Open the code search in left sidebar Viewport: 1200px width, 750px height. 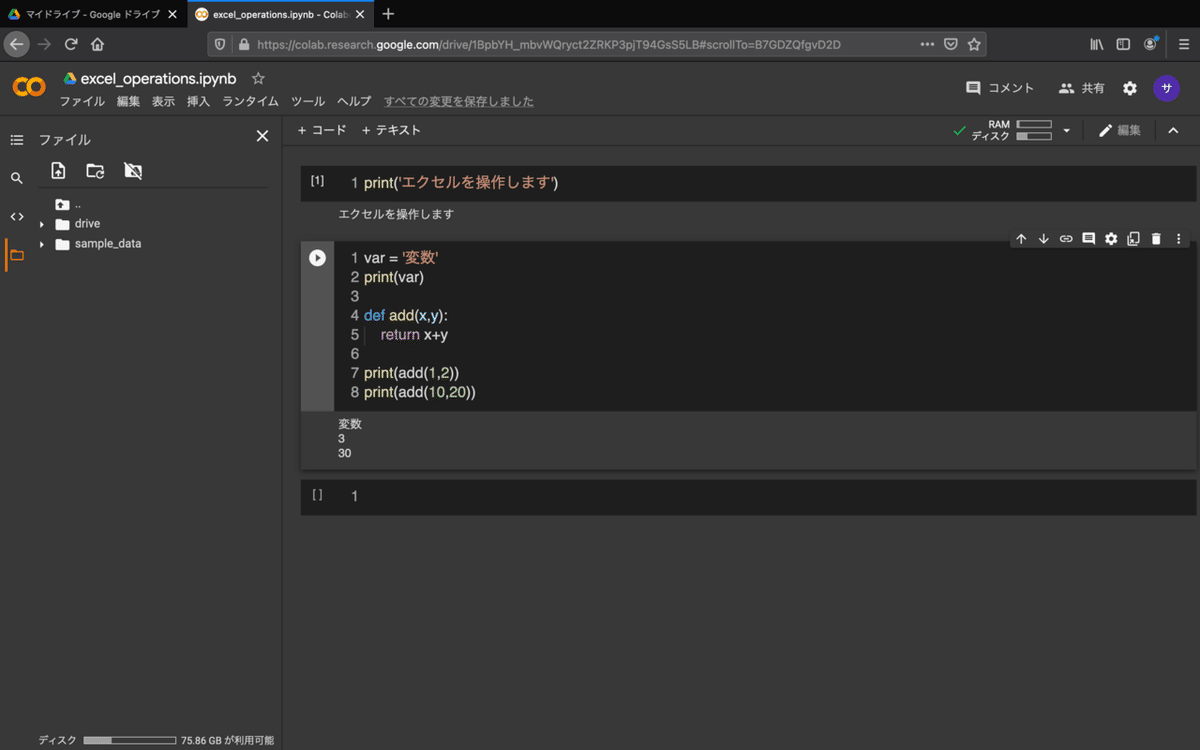point(16,177)
